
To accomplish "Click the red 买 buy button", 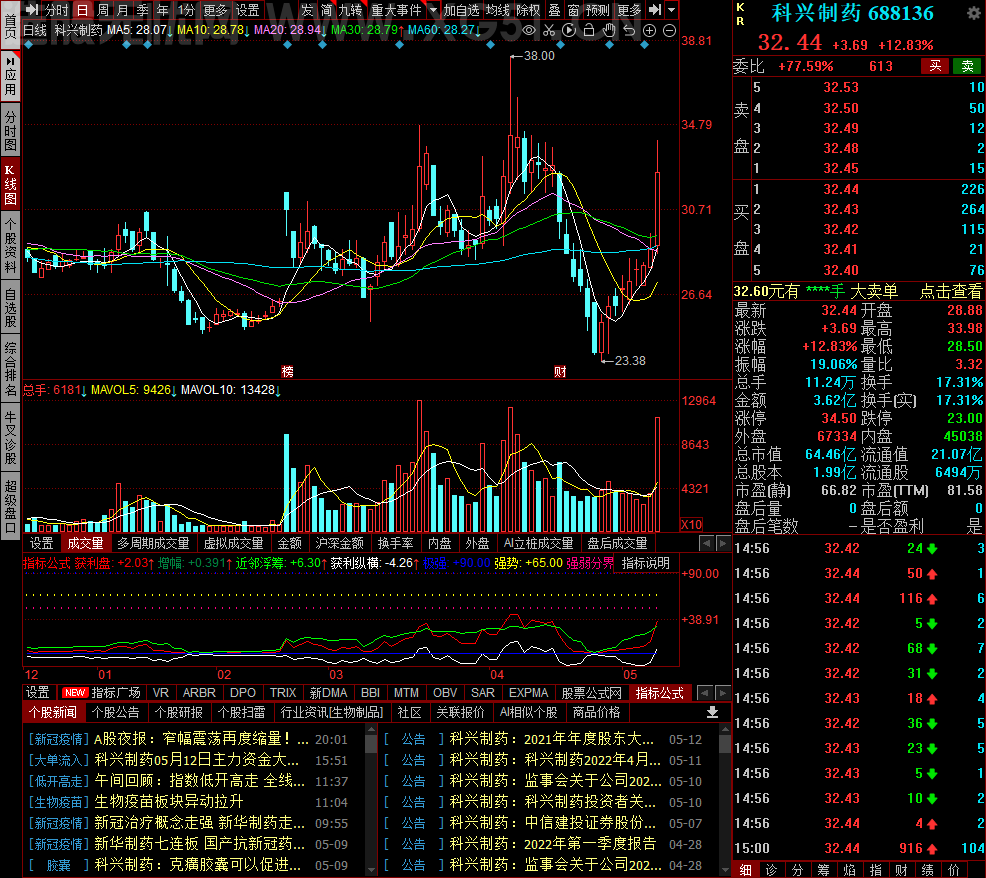I will pyautogui.click(x=935, y=66).
